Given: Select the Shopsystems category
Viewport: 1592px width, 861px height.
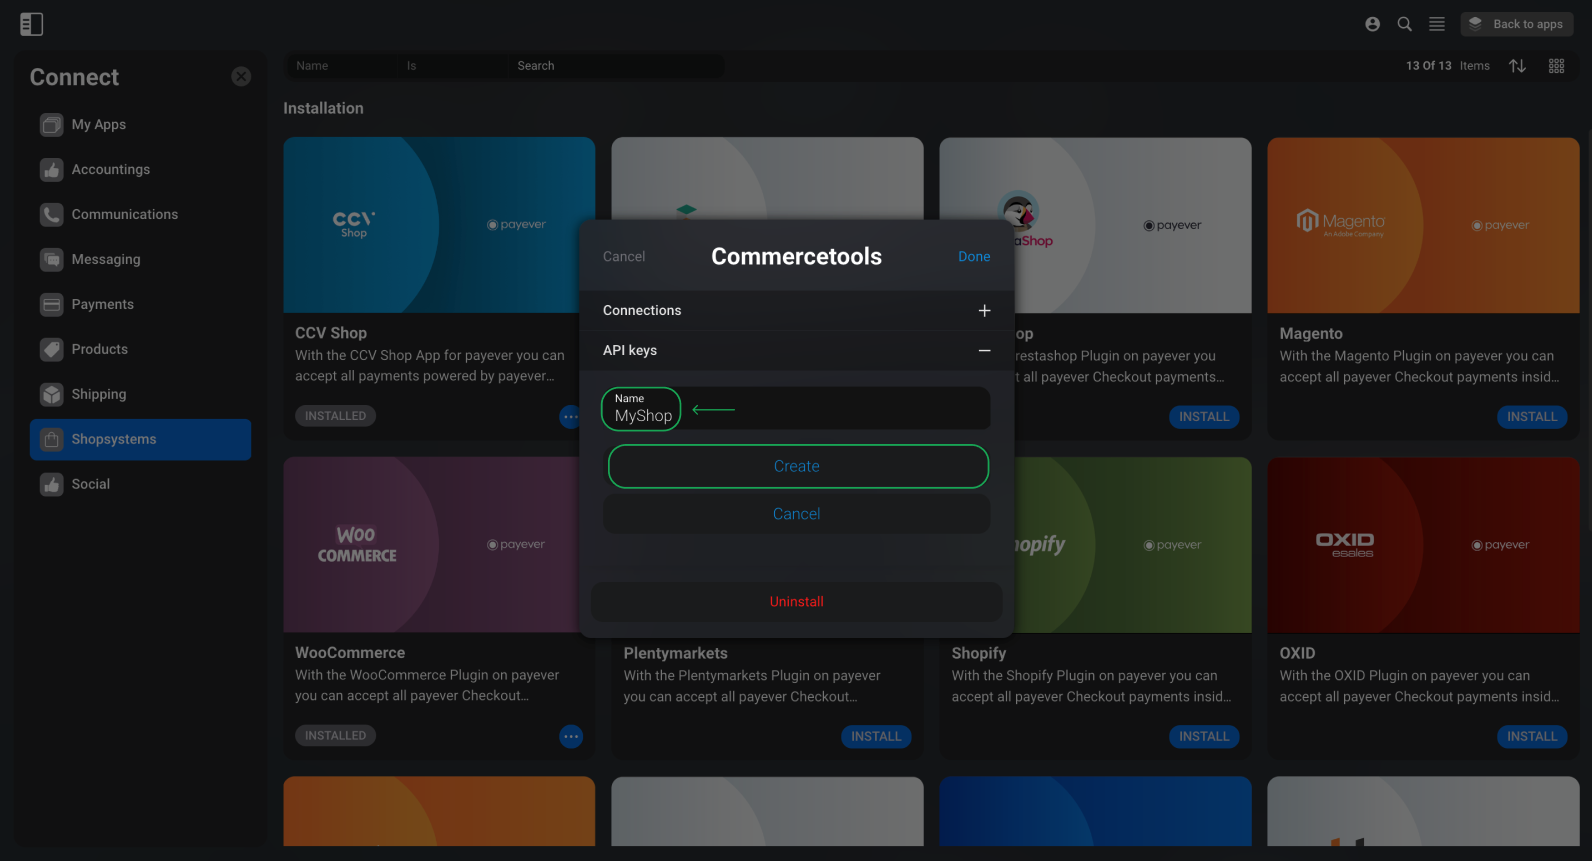Looking at the screenshot, I should pyautogui.click(x=140, y=440).
